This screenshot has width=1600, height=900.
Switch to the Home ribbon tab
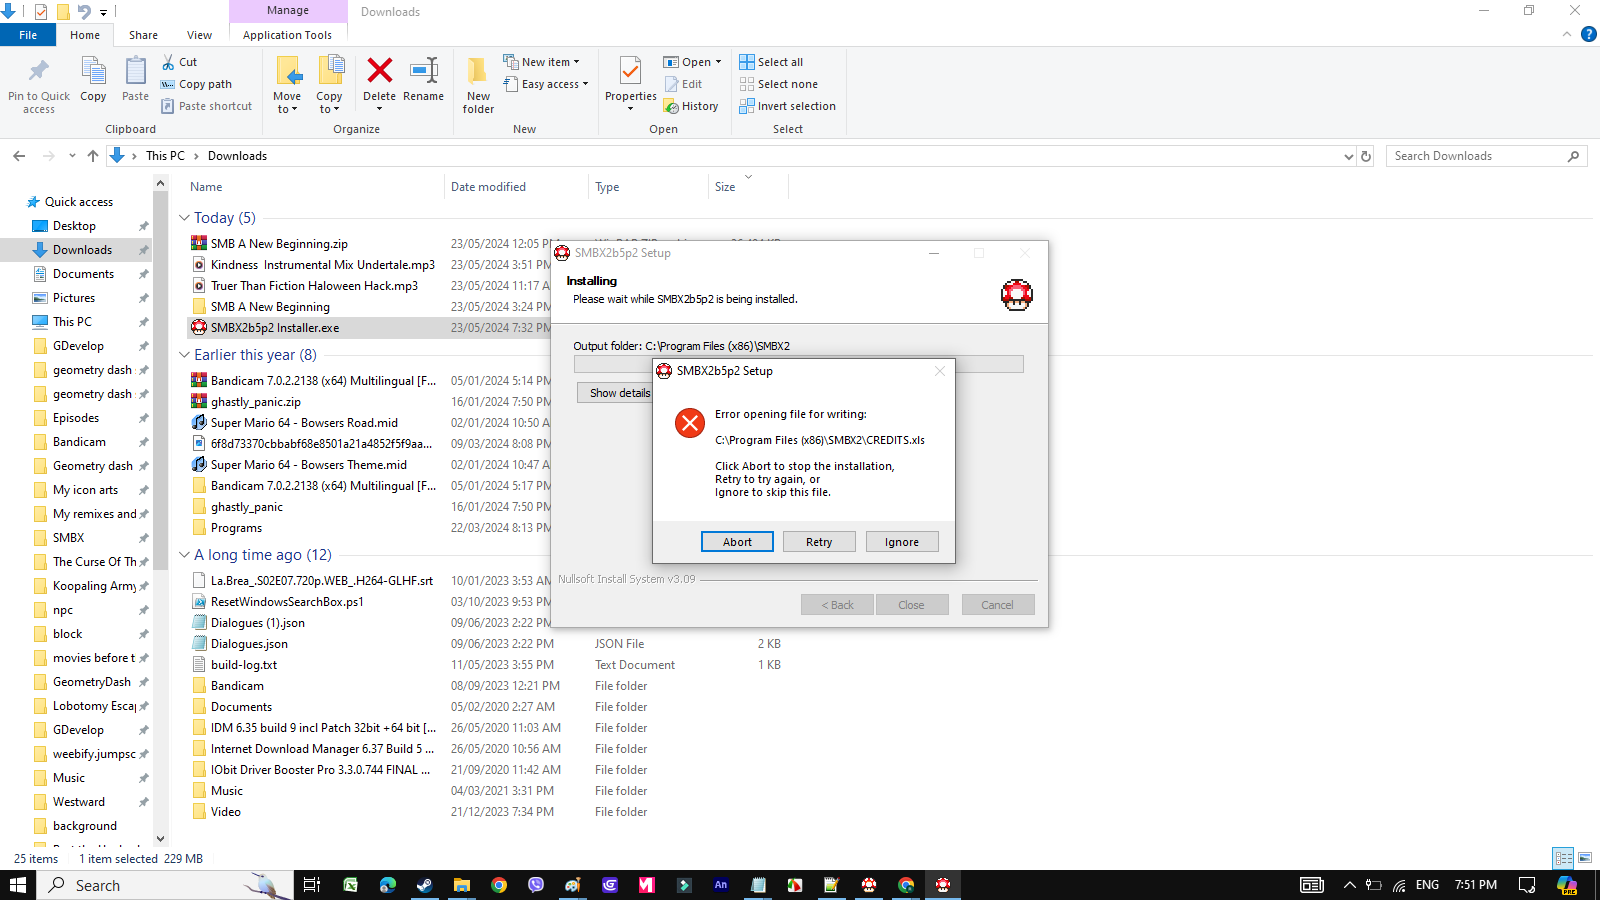click(x=85, y=35)
